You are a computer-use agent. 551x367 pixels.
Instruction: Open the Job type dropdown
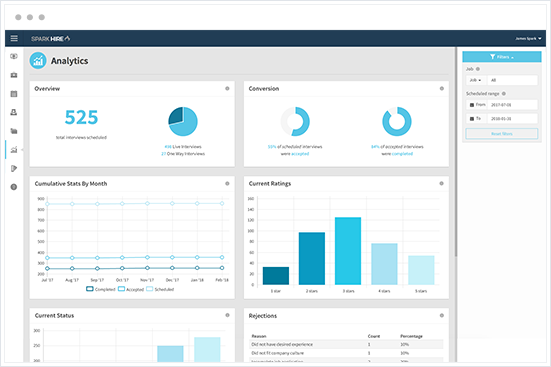click(476, 80)
